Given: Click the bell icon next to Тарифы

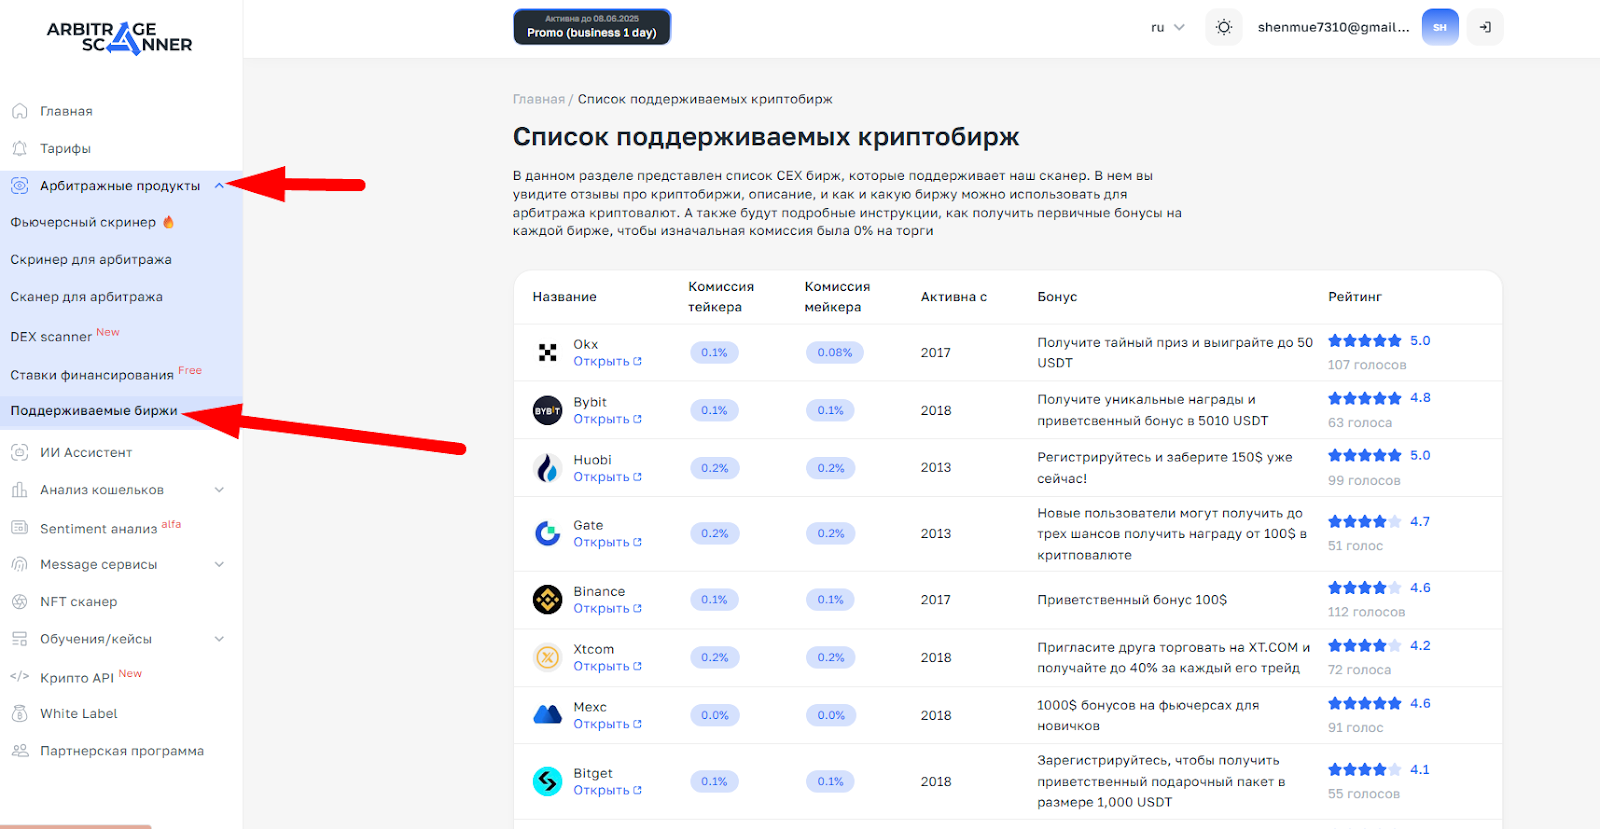Looking at the screenshot, I should pos(19,149).
